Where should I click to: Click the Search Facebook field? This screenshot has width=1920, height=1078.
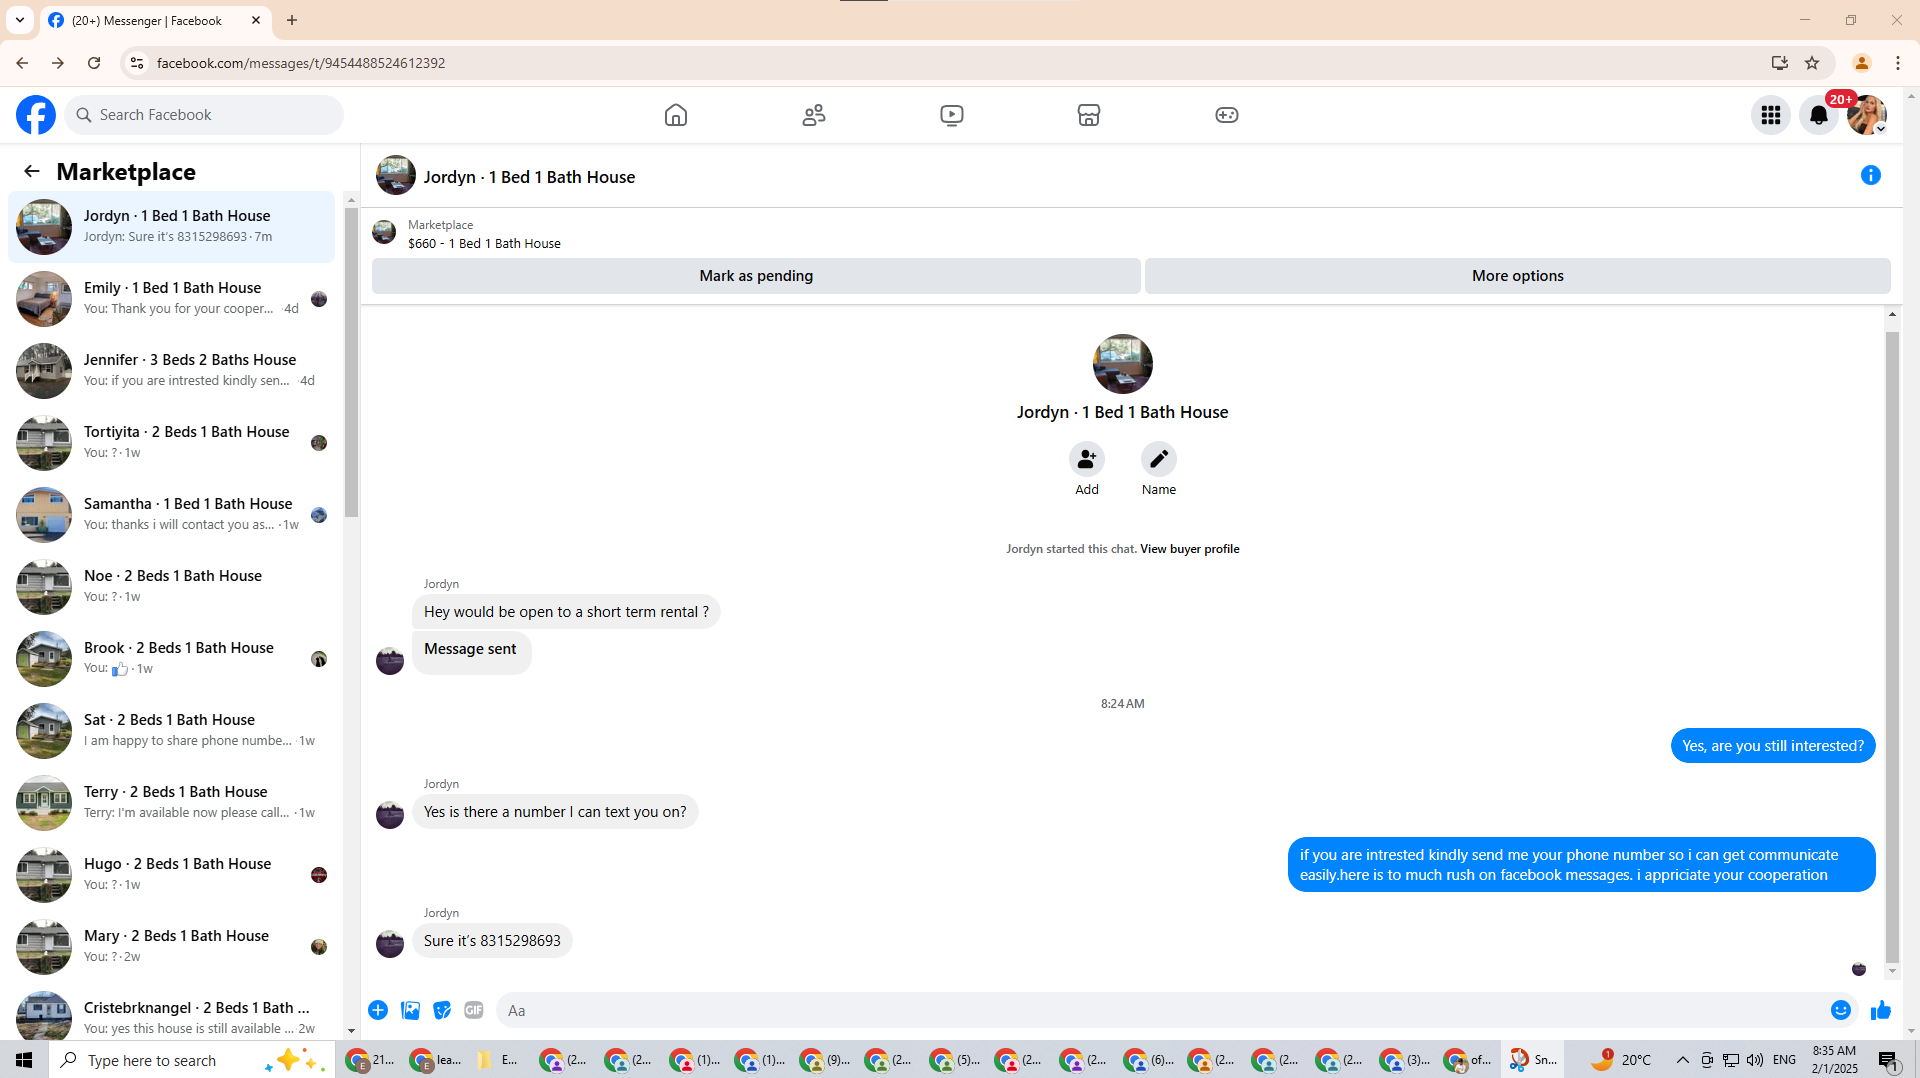[205, 115]
